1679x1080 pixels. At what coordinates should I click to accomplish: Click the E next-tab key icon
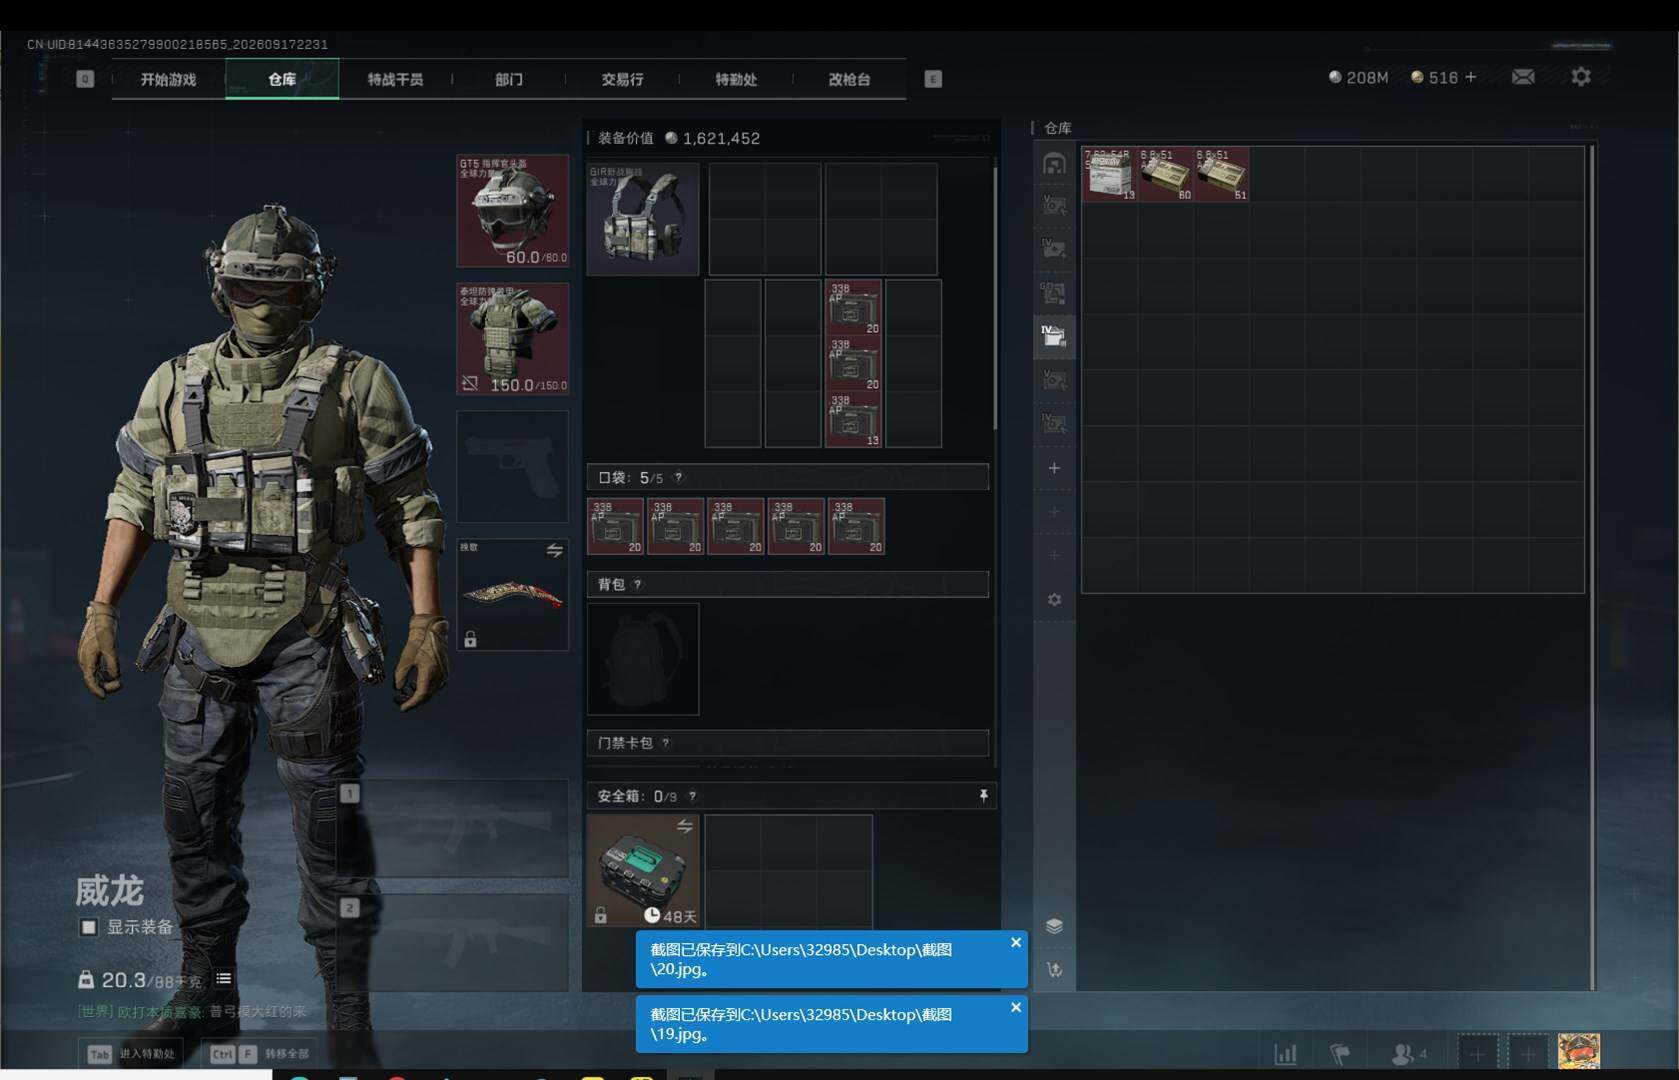[933, 79]
